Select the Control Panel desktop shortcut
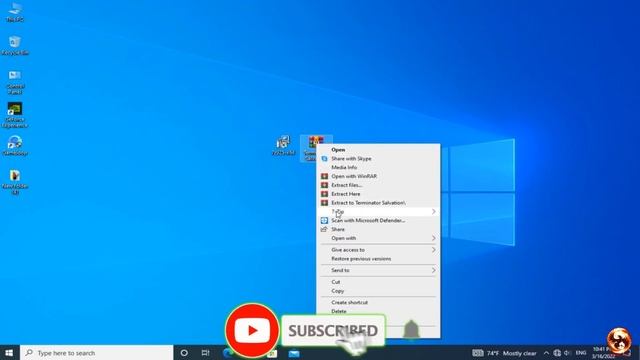Screen dimensions: 640x360 15,82
